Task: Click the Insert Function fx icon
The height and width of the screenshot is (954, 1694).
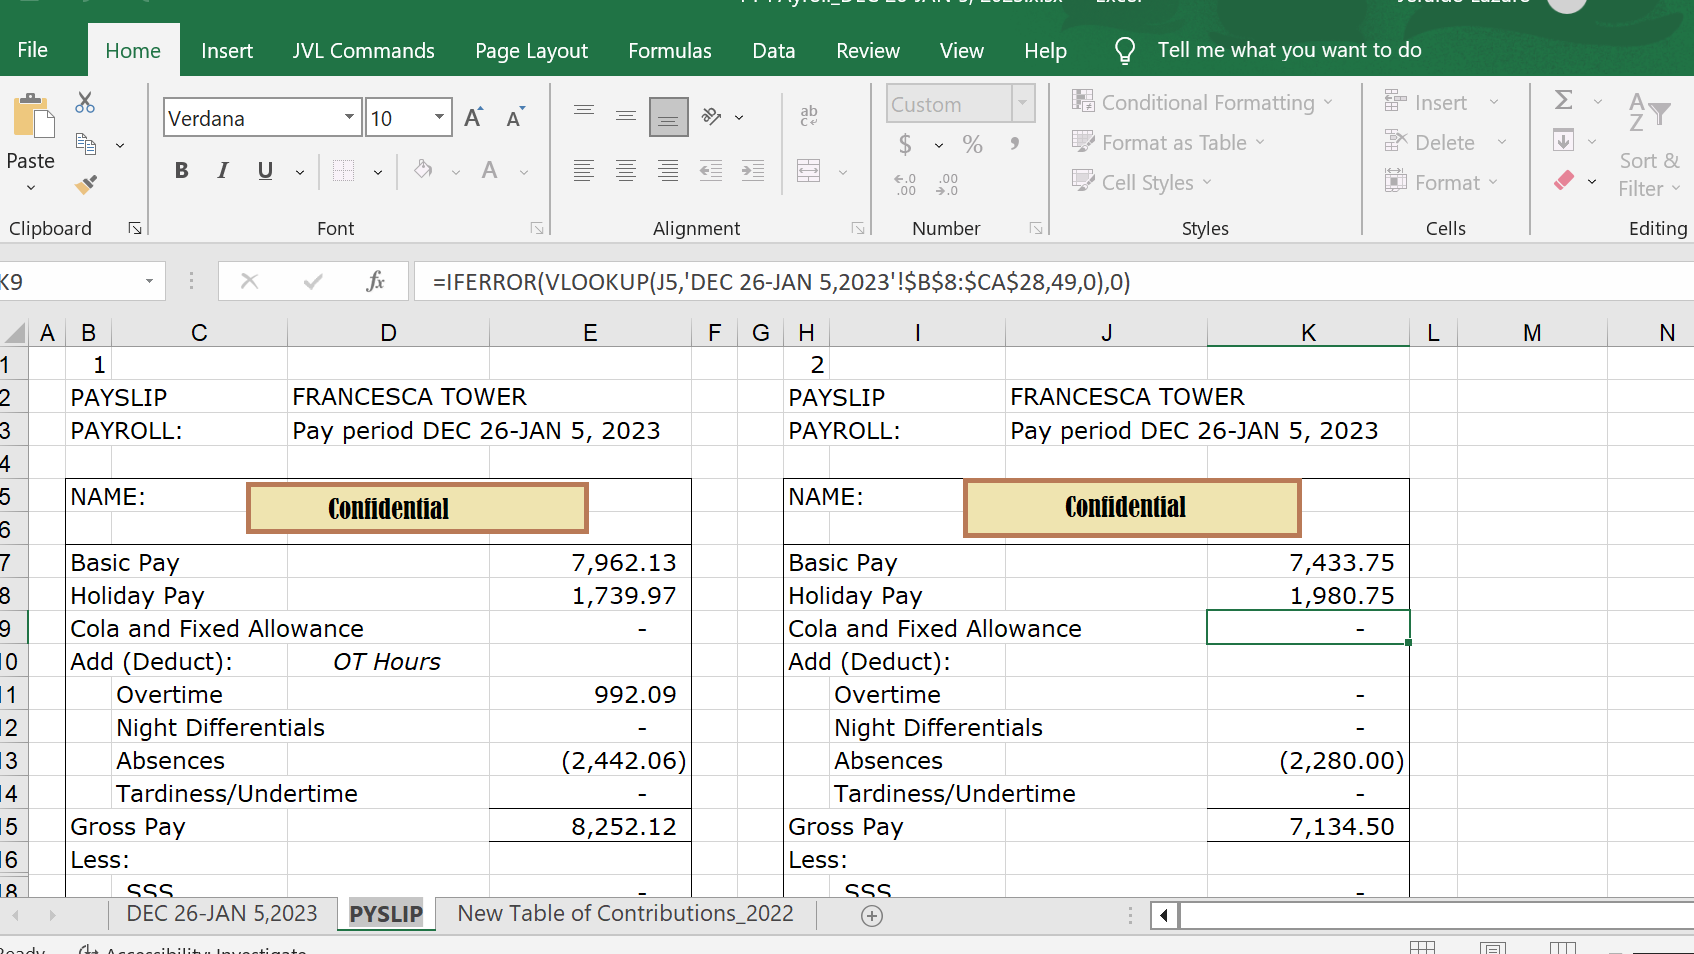Action: 375,282
